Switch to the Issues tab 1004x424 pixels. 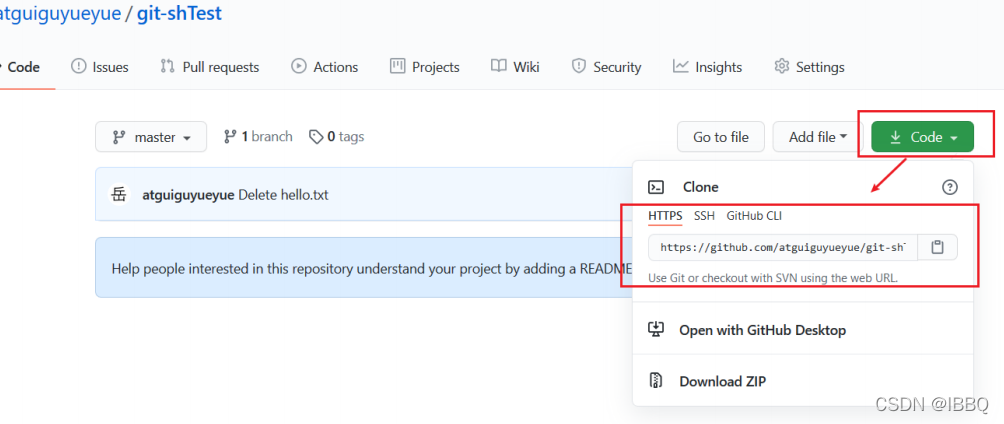[x=99, y=67]
